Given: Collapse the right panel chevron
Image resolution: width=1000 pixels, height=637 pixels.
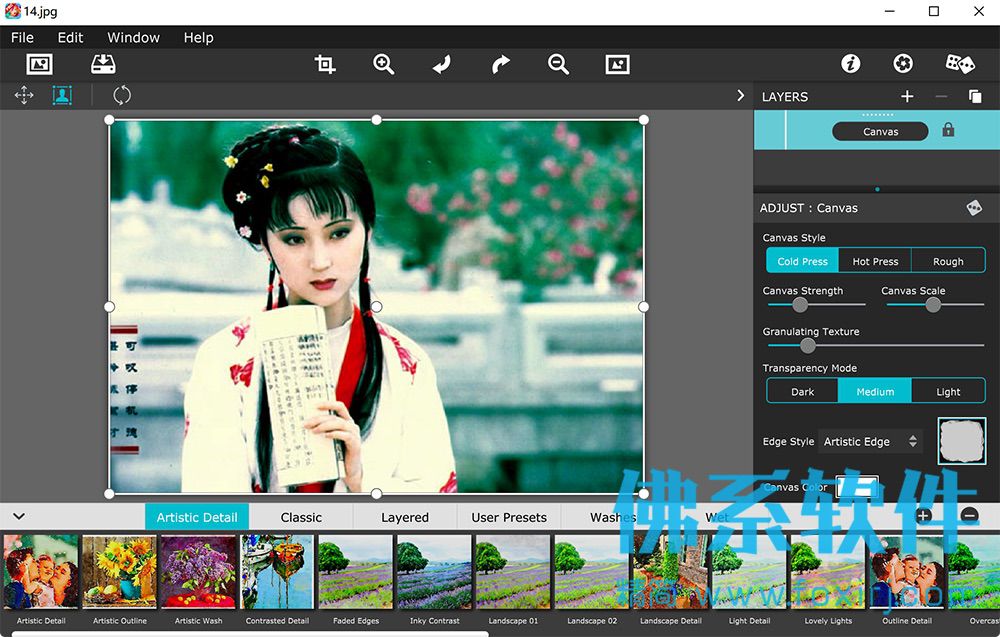Looking at the screenshot, I should pyautogui.click(x=740, y=96).
